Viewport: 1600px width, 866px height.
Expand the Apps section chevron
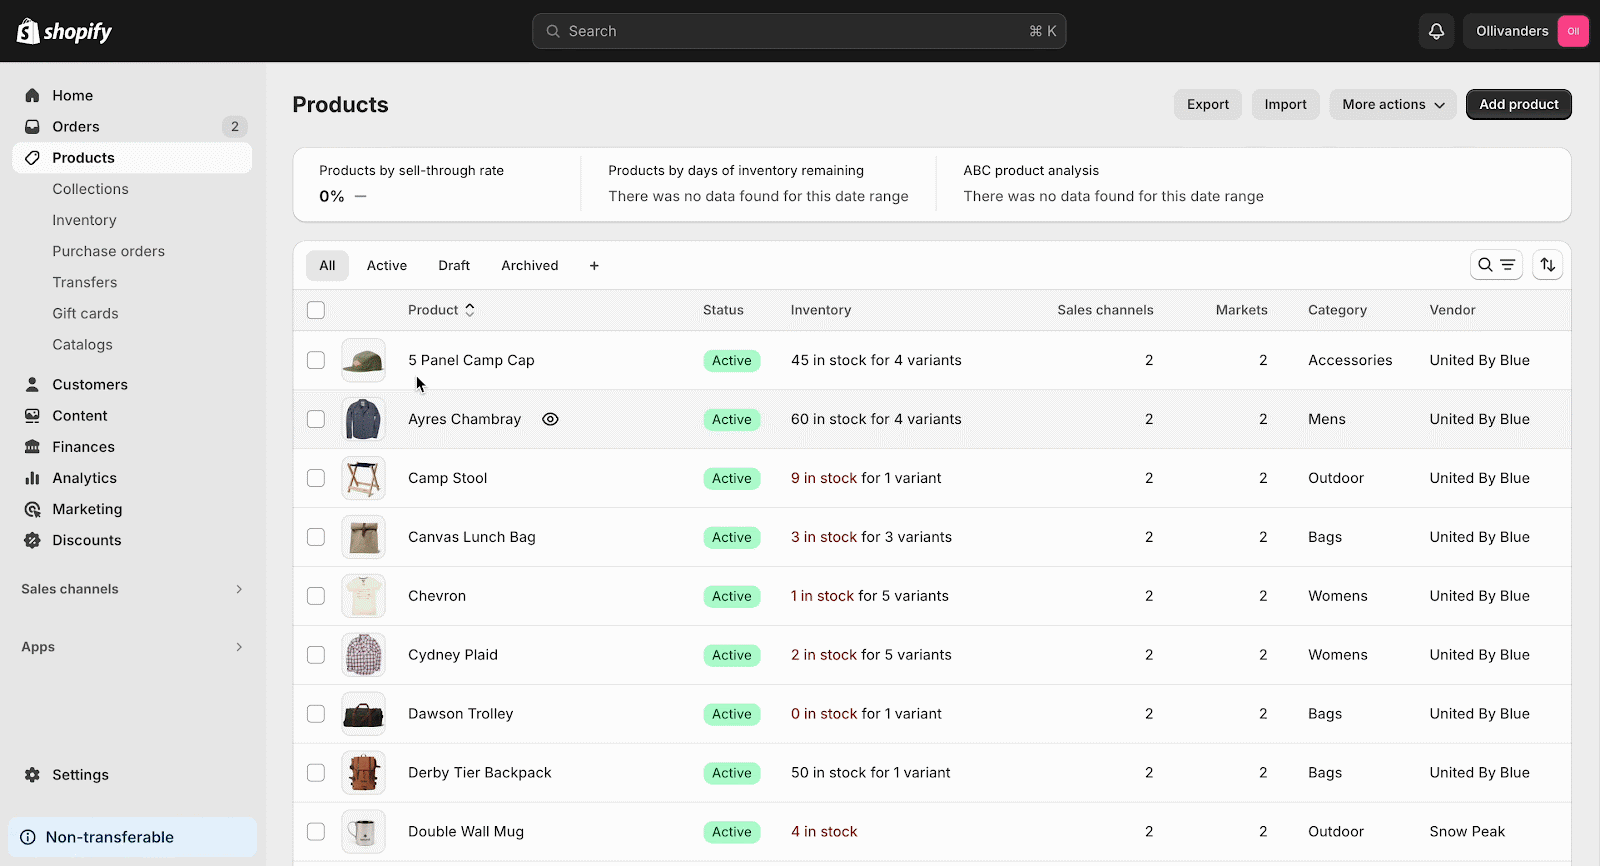[x=239, y=647]
